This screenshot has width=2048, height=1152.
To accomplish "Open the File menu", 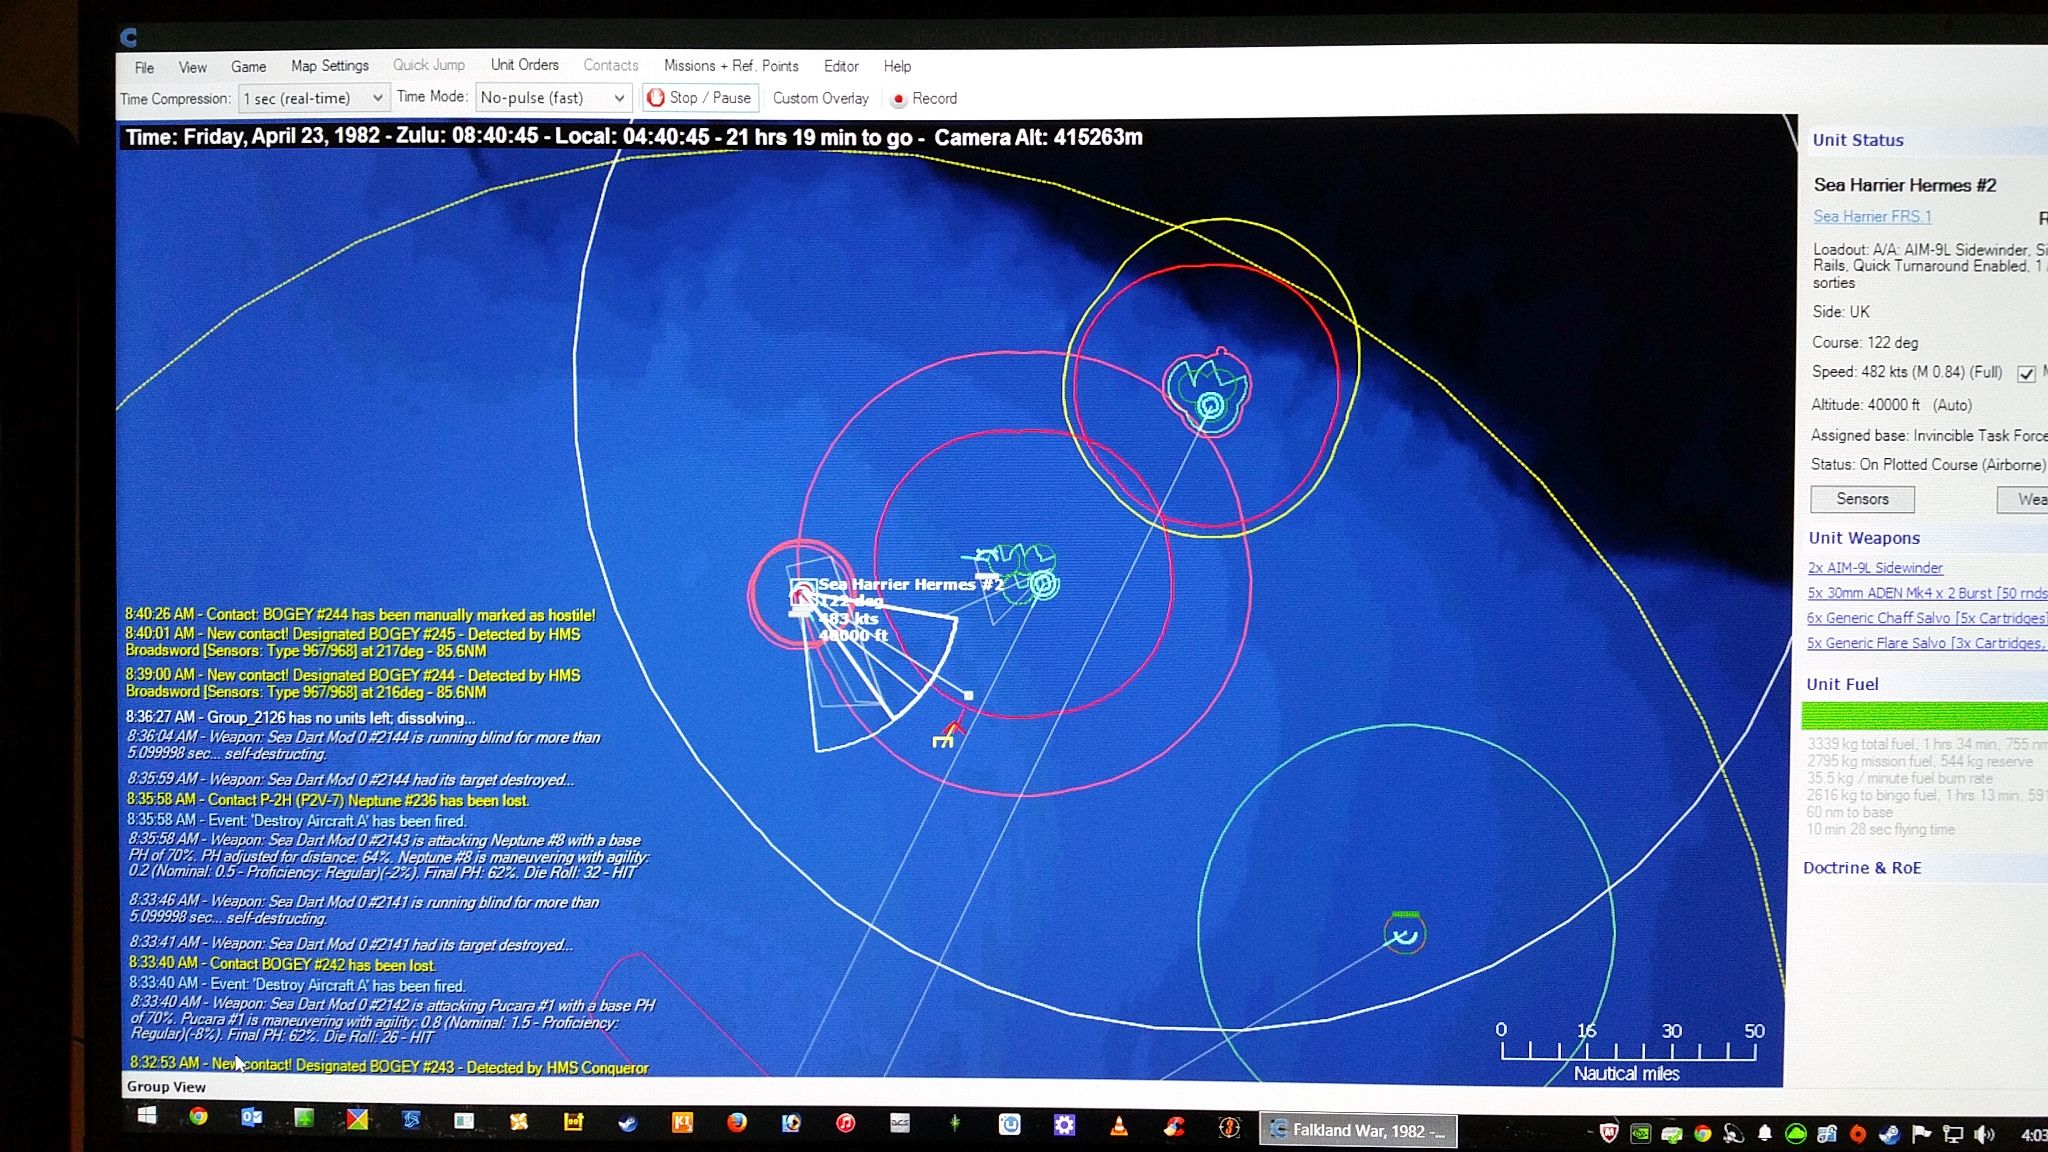I will pos(144,67).
